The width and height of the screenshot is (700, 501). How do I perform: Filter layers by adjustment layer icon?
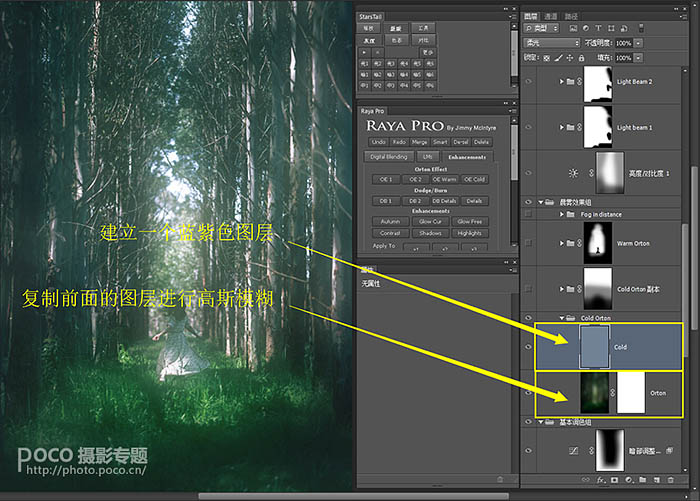coord(586,28)
